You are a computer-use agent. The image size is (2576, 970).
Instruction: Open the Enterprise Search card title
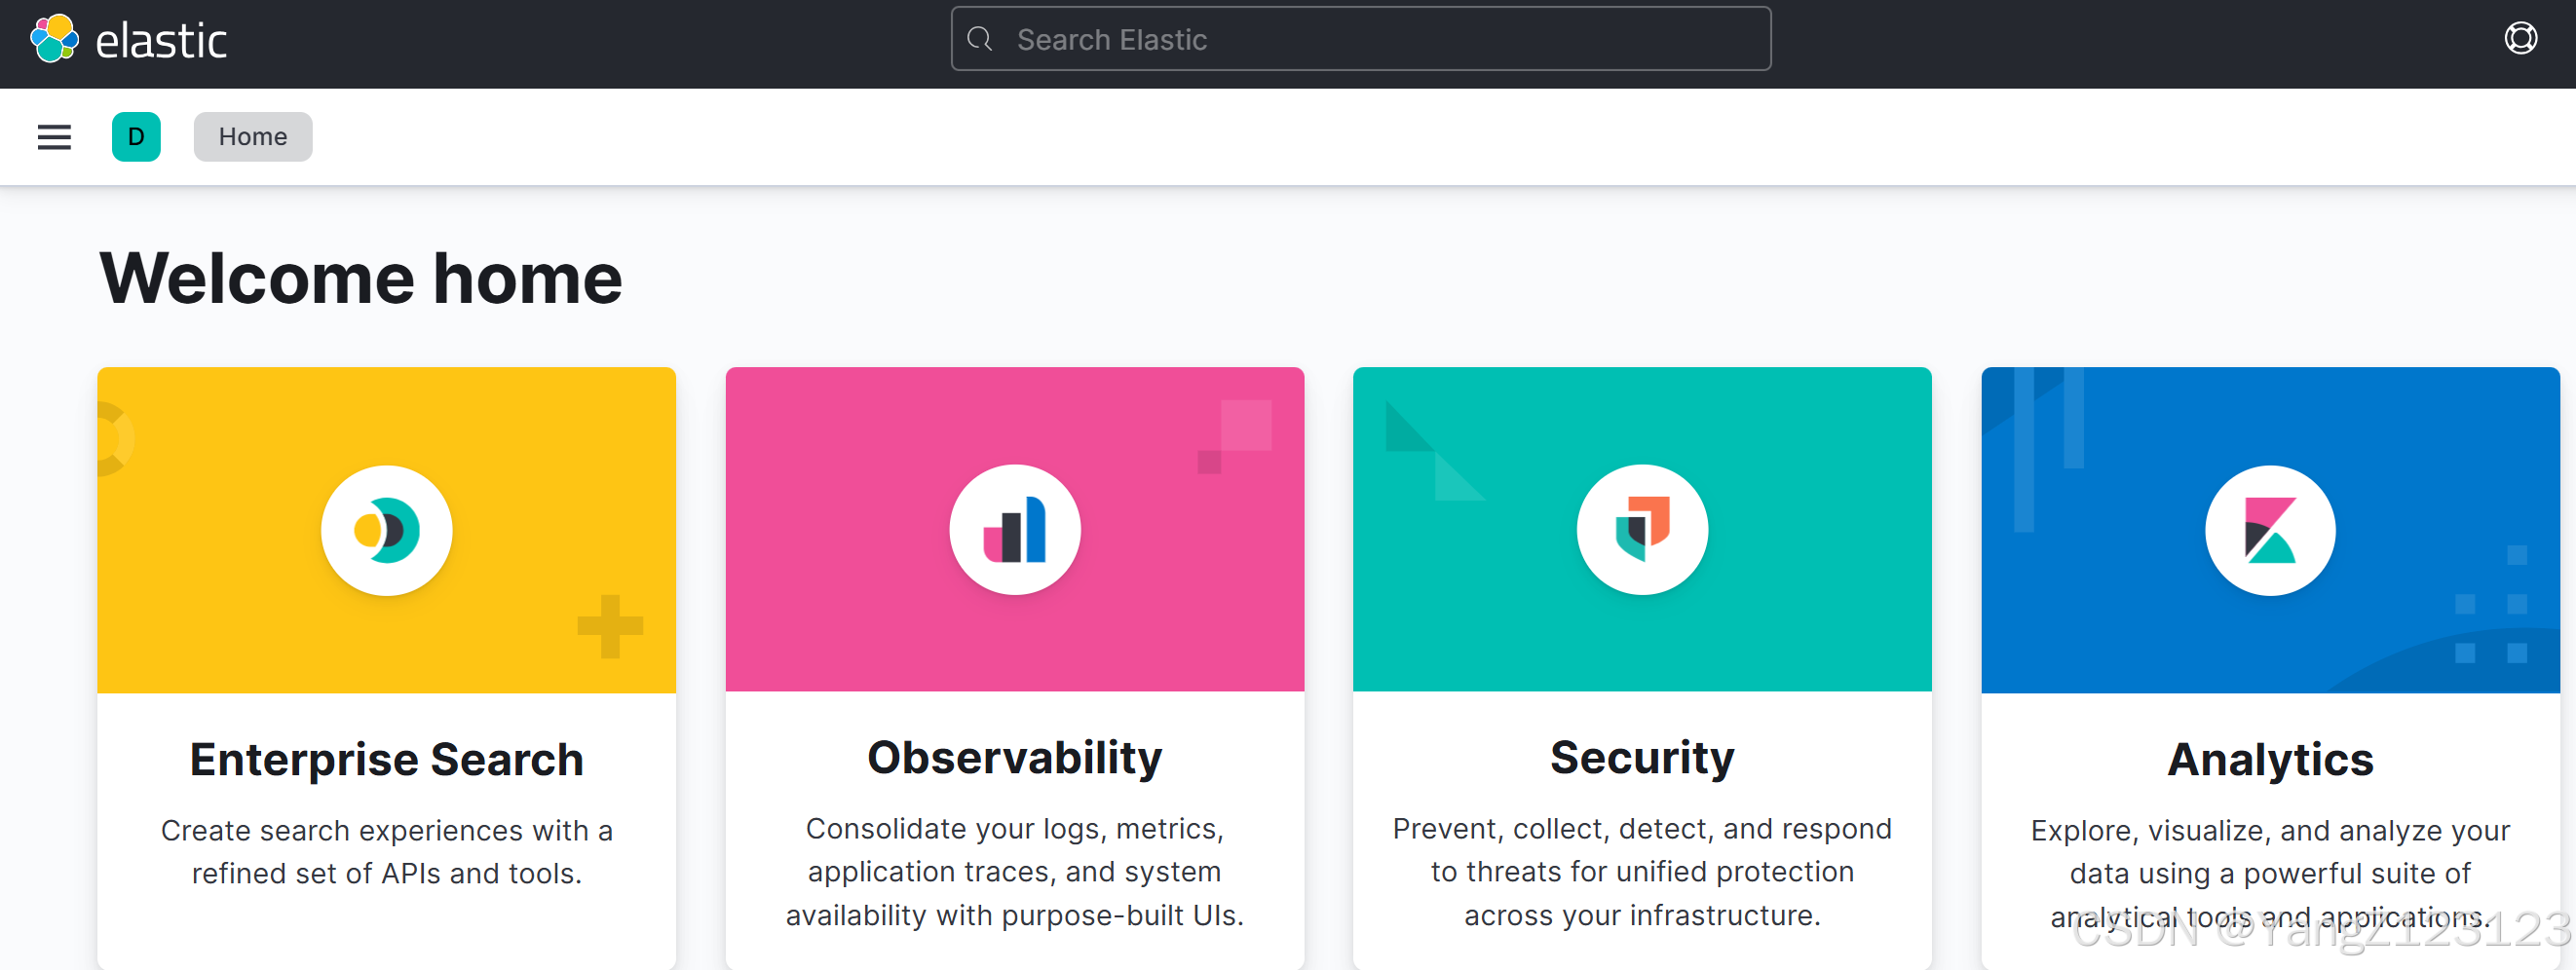pos(387,760)
